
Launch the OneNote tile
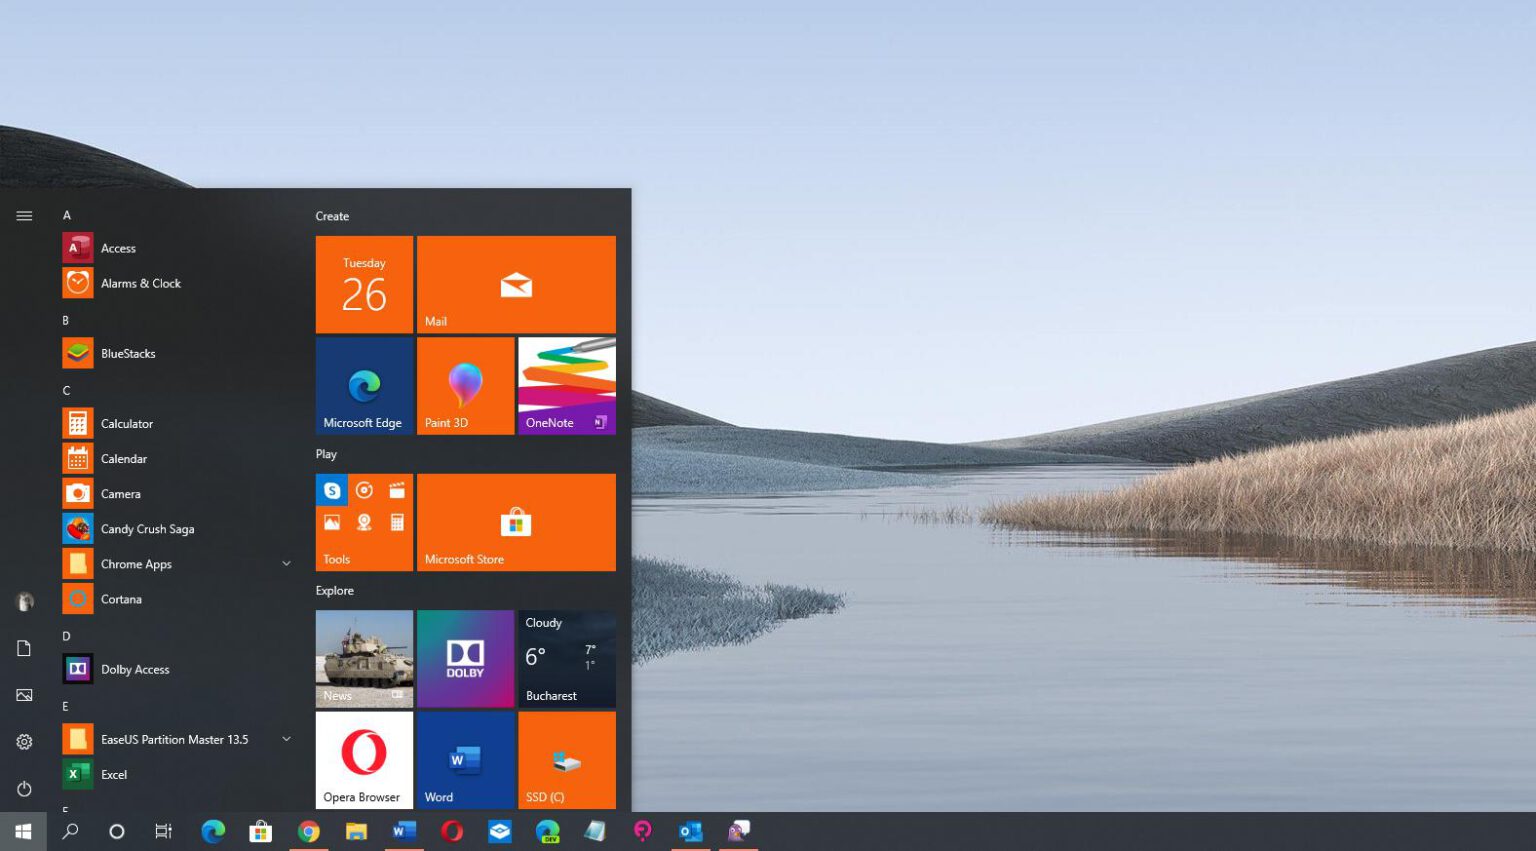click(567, 385)
